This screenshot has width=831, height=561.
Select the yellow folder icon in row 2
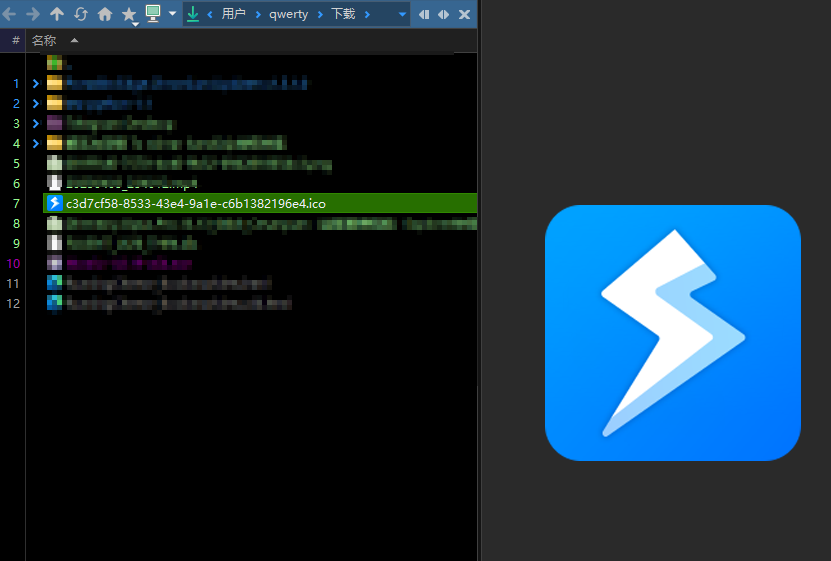click(x=54, y=103)
